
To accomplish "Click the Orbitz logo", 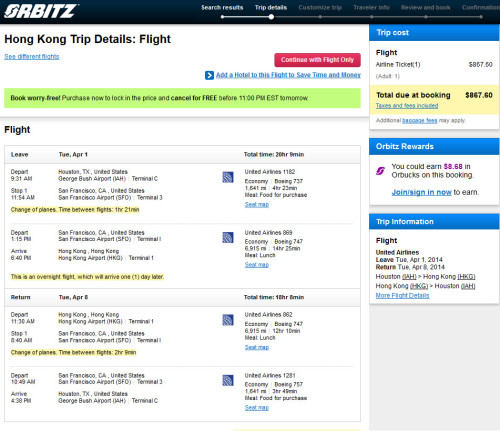I will pyautogui.click(x=41, y=11).
